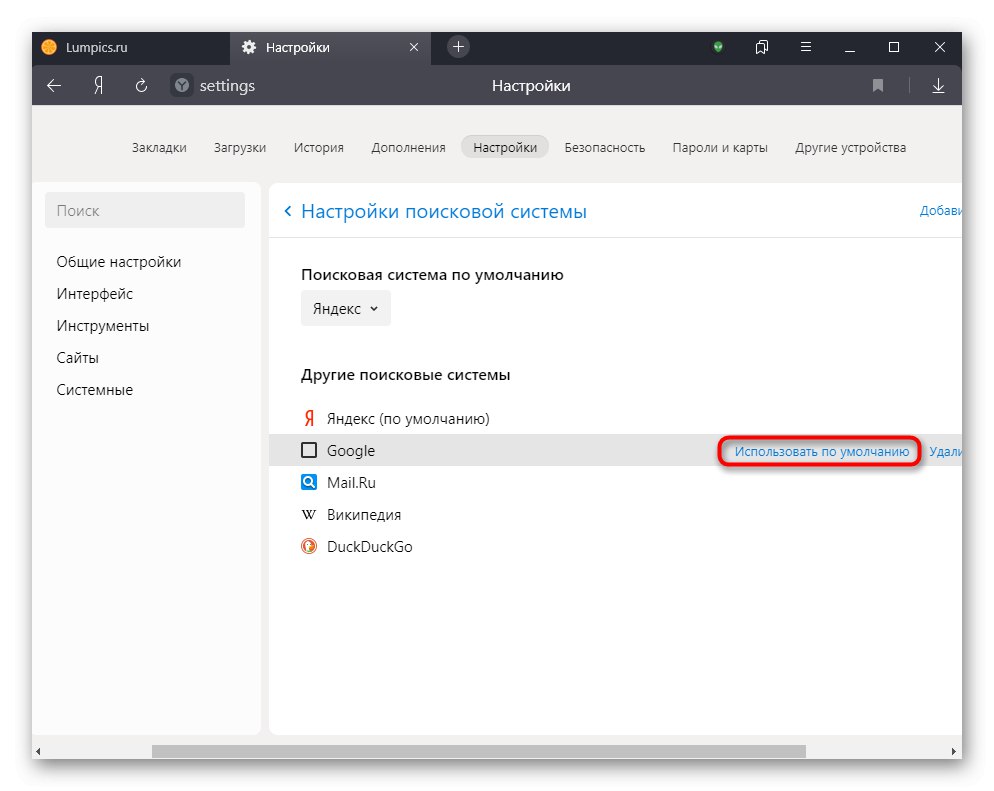
Task: Open Добавить to add search engine
Action: pos(940,211)
